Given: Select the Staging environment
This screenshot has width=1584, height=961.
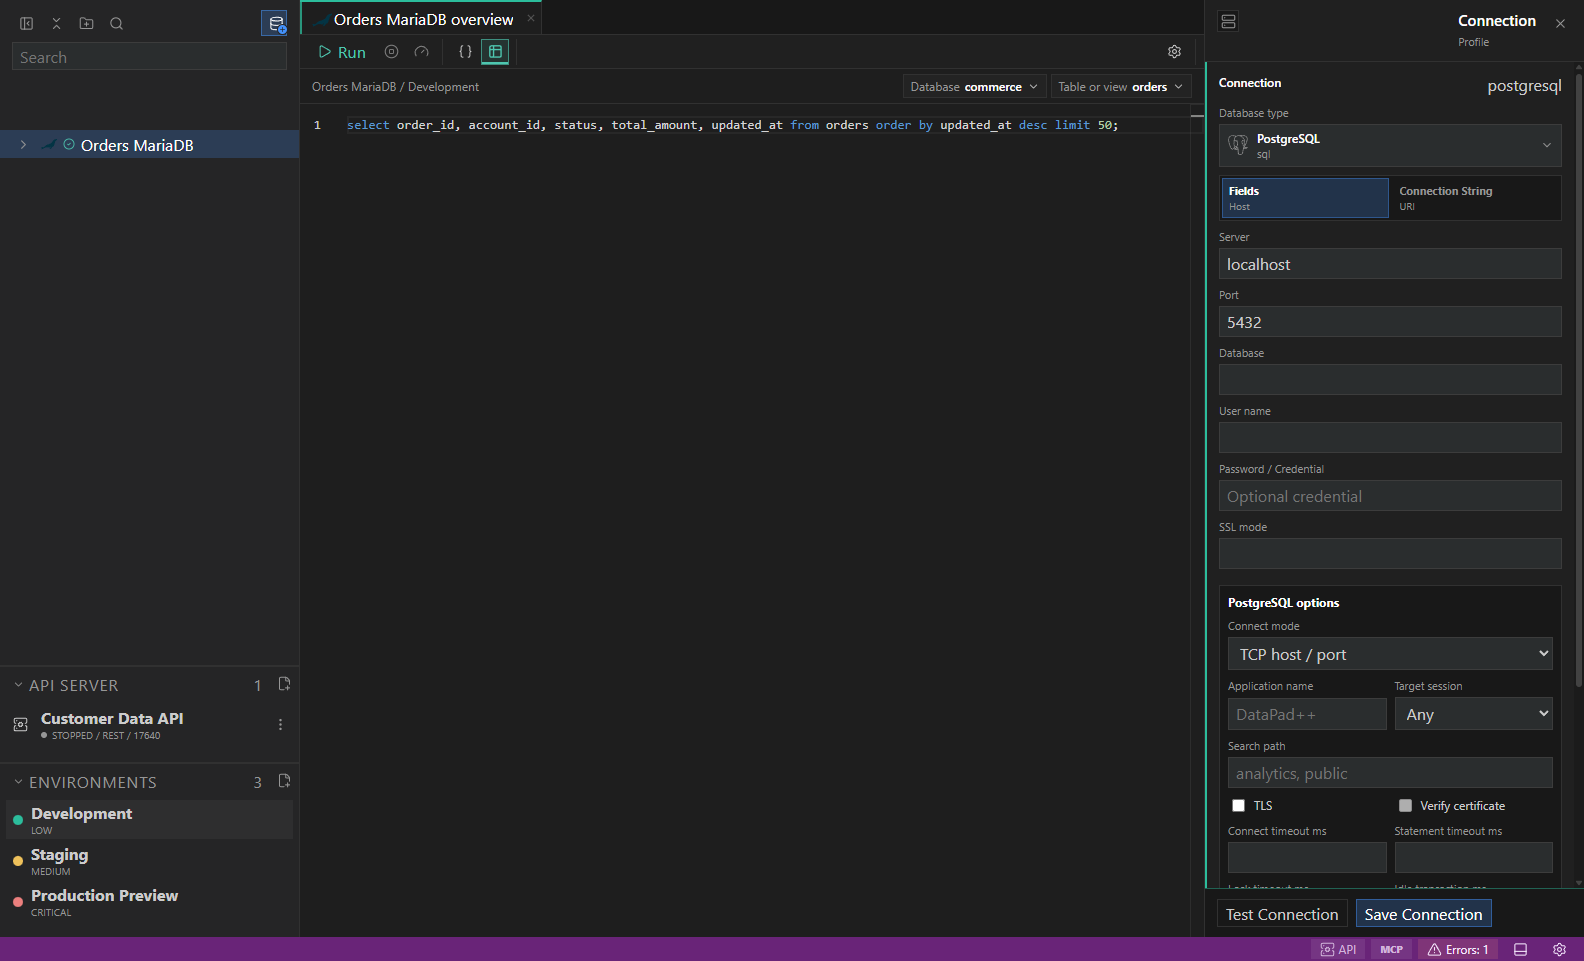Looking at the screenshot, I should click(x=150, y=861).
